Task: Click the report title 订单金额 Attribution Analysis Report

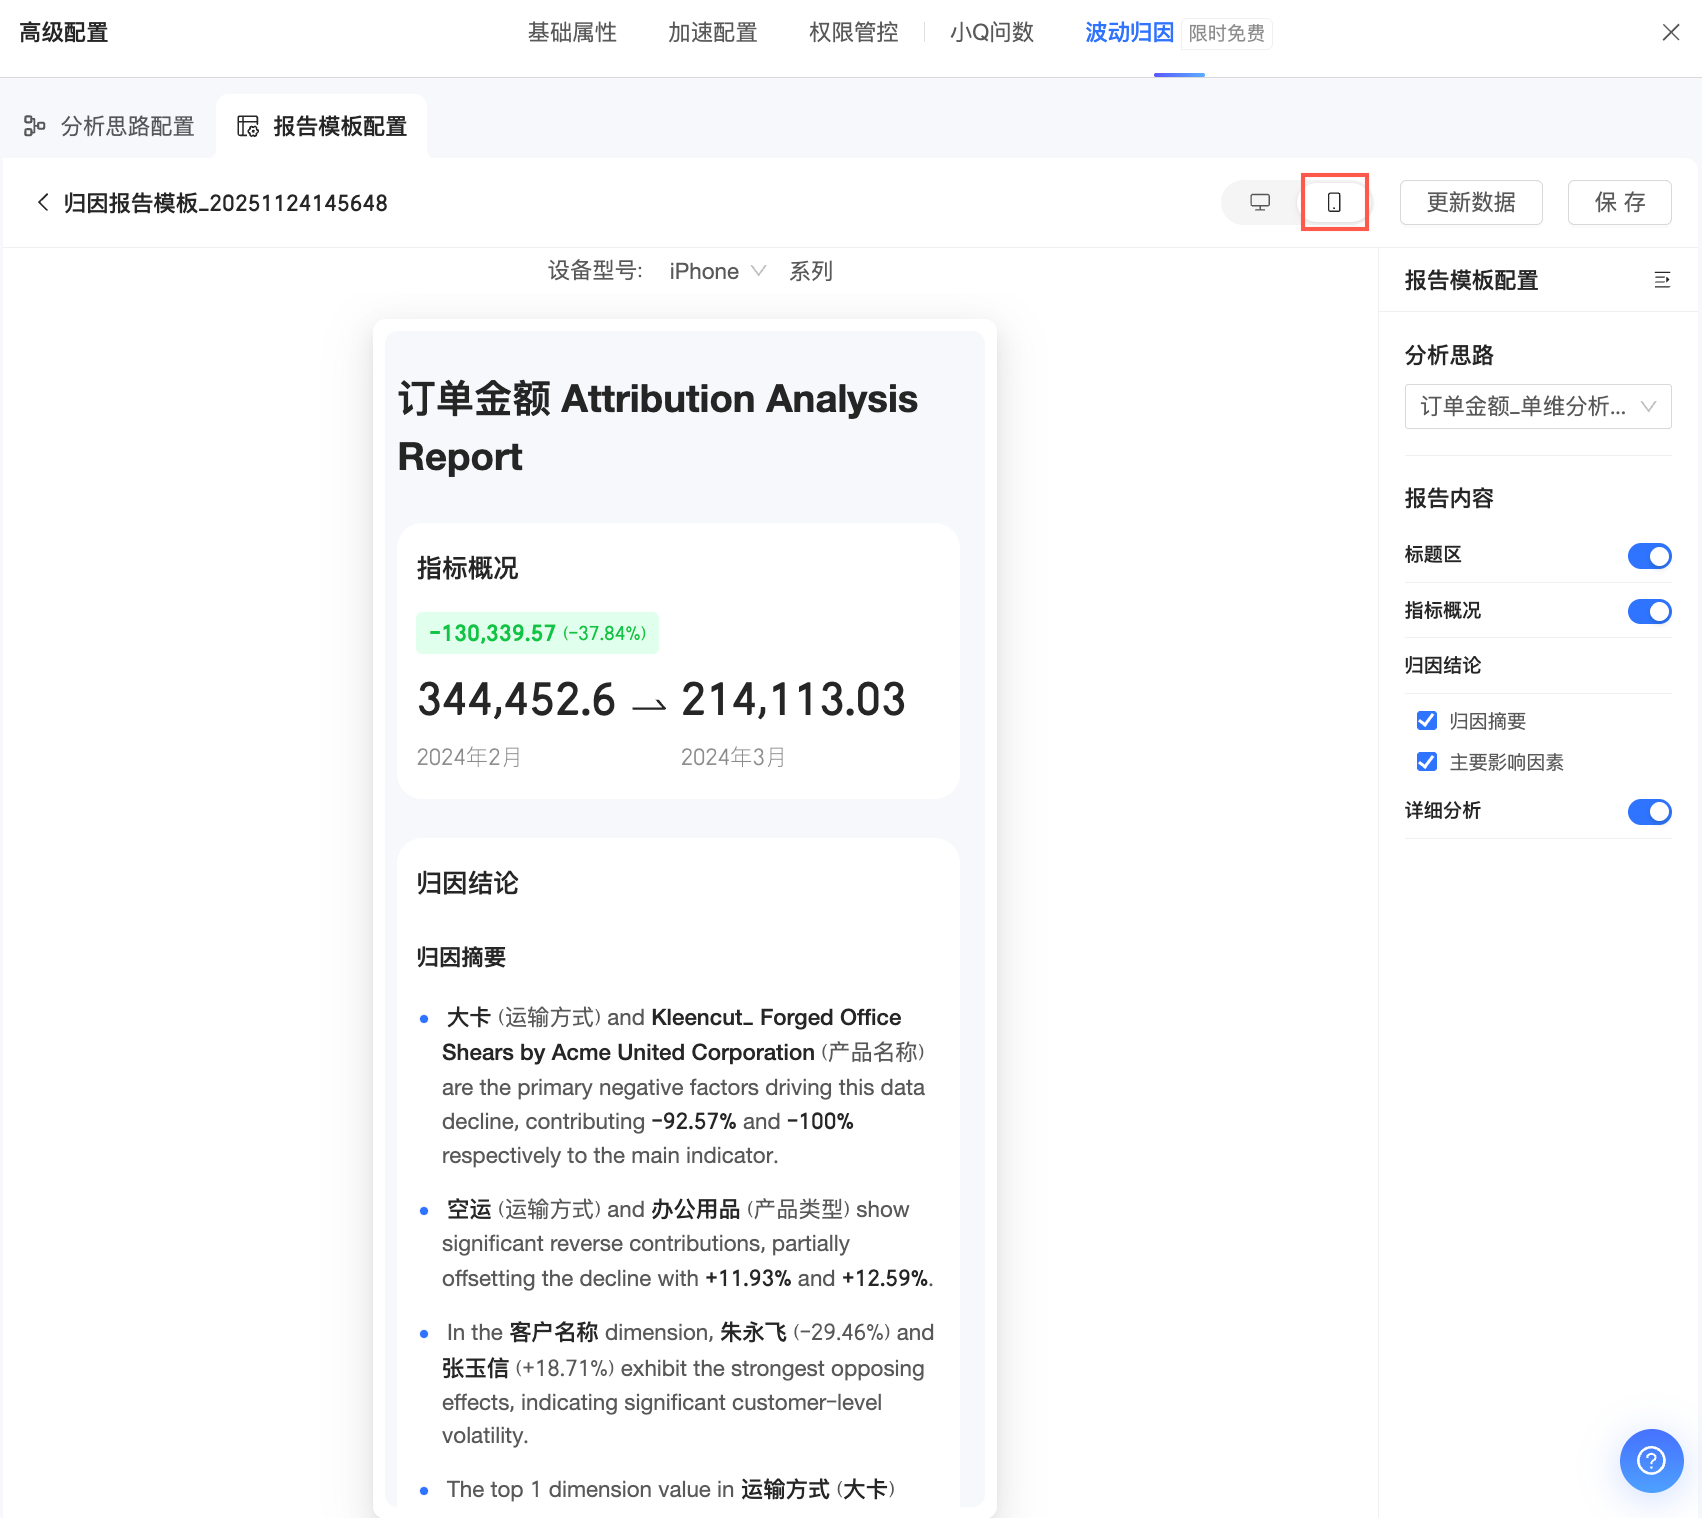Action: point(657,427)
